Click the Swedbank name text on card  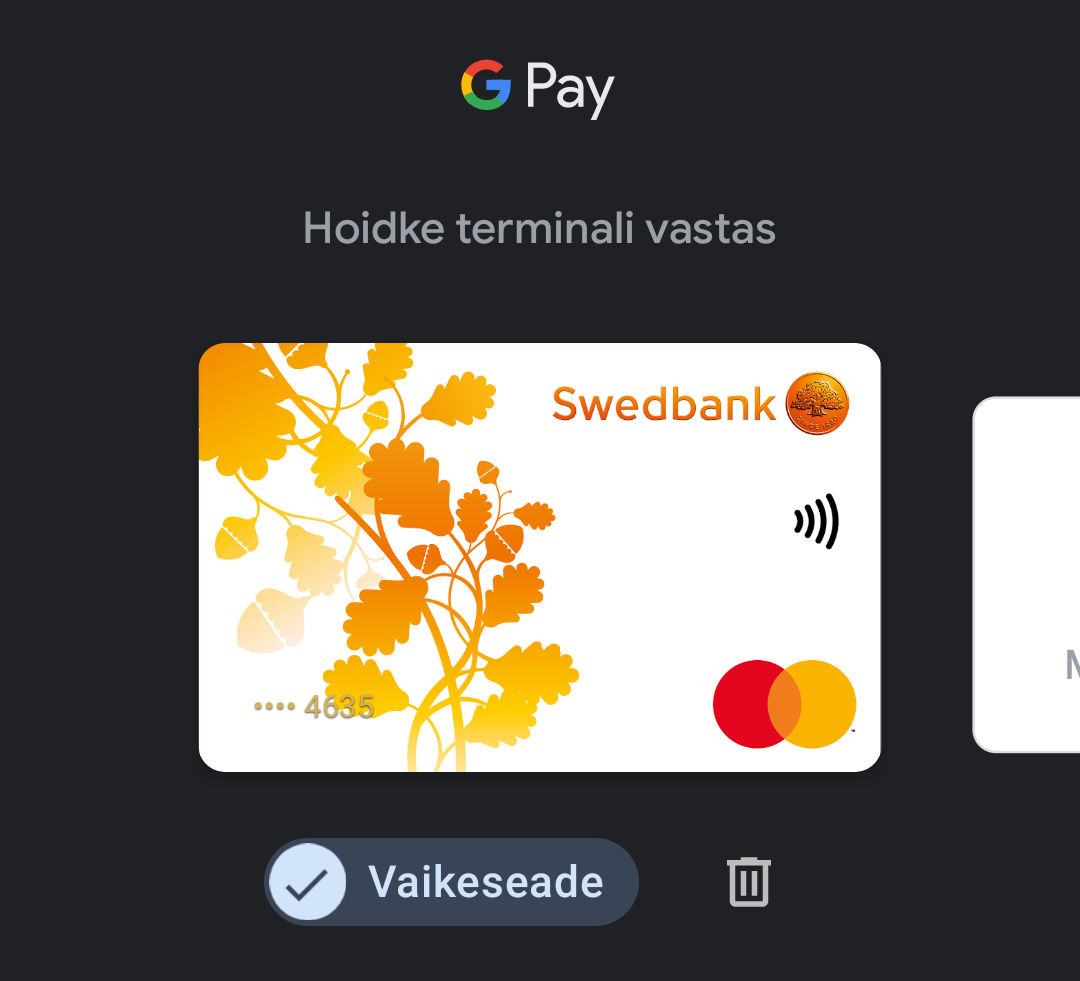664,404
